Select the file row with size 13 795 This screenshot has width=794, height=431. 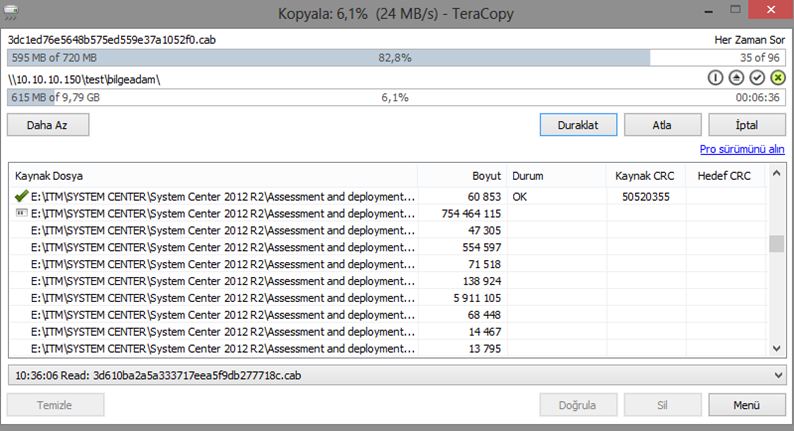(387, 348)
